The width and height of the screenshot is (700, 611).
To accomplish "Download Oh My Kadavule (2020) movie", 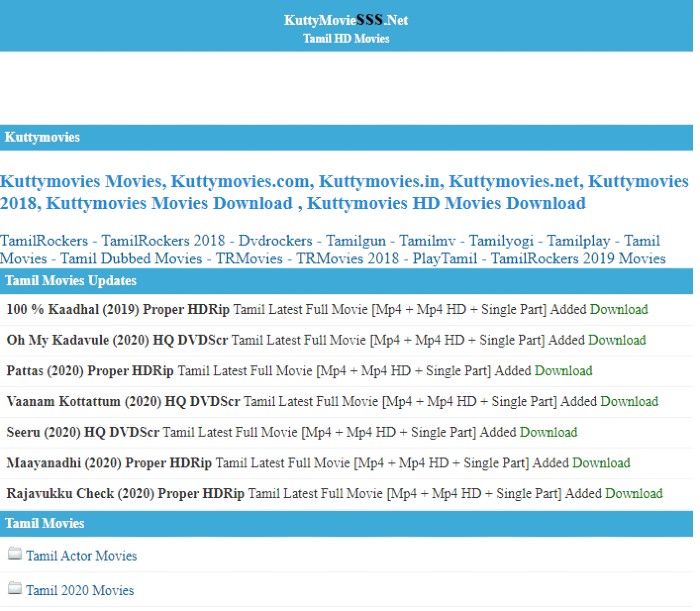I will 617,340.
